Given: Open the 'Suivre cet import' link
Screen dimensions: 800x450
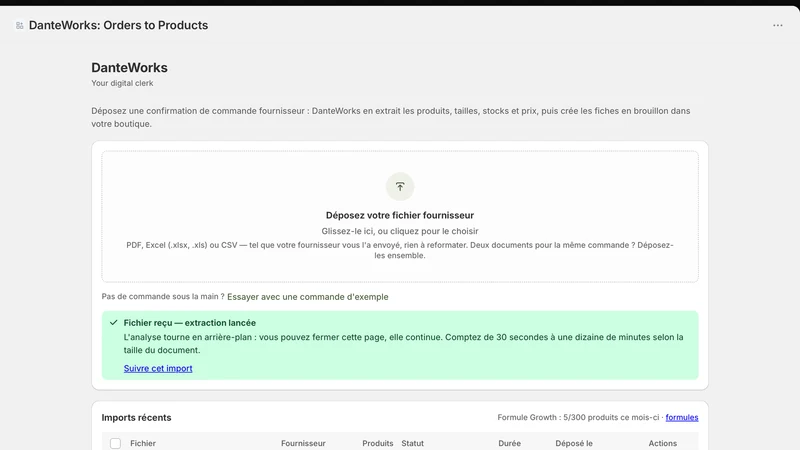Looking at the screenshot, I should pos(158,368).
